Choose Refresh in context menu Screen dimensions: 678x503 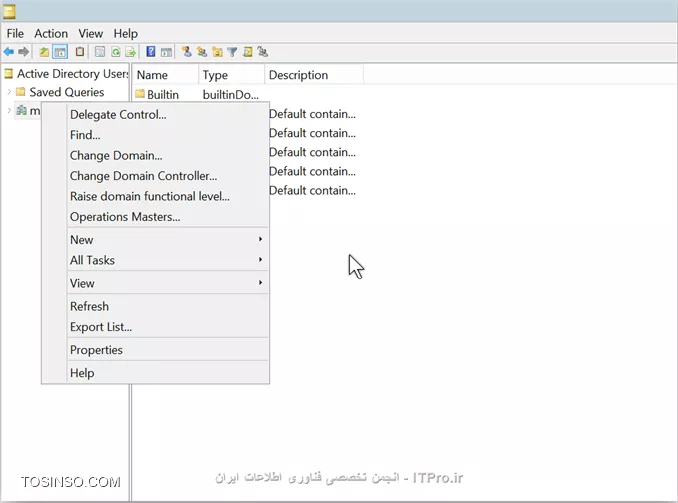168,306
